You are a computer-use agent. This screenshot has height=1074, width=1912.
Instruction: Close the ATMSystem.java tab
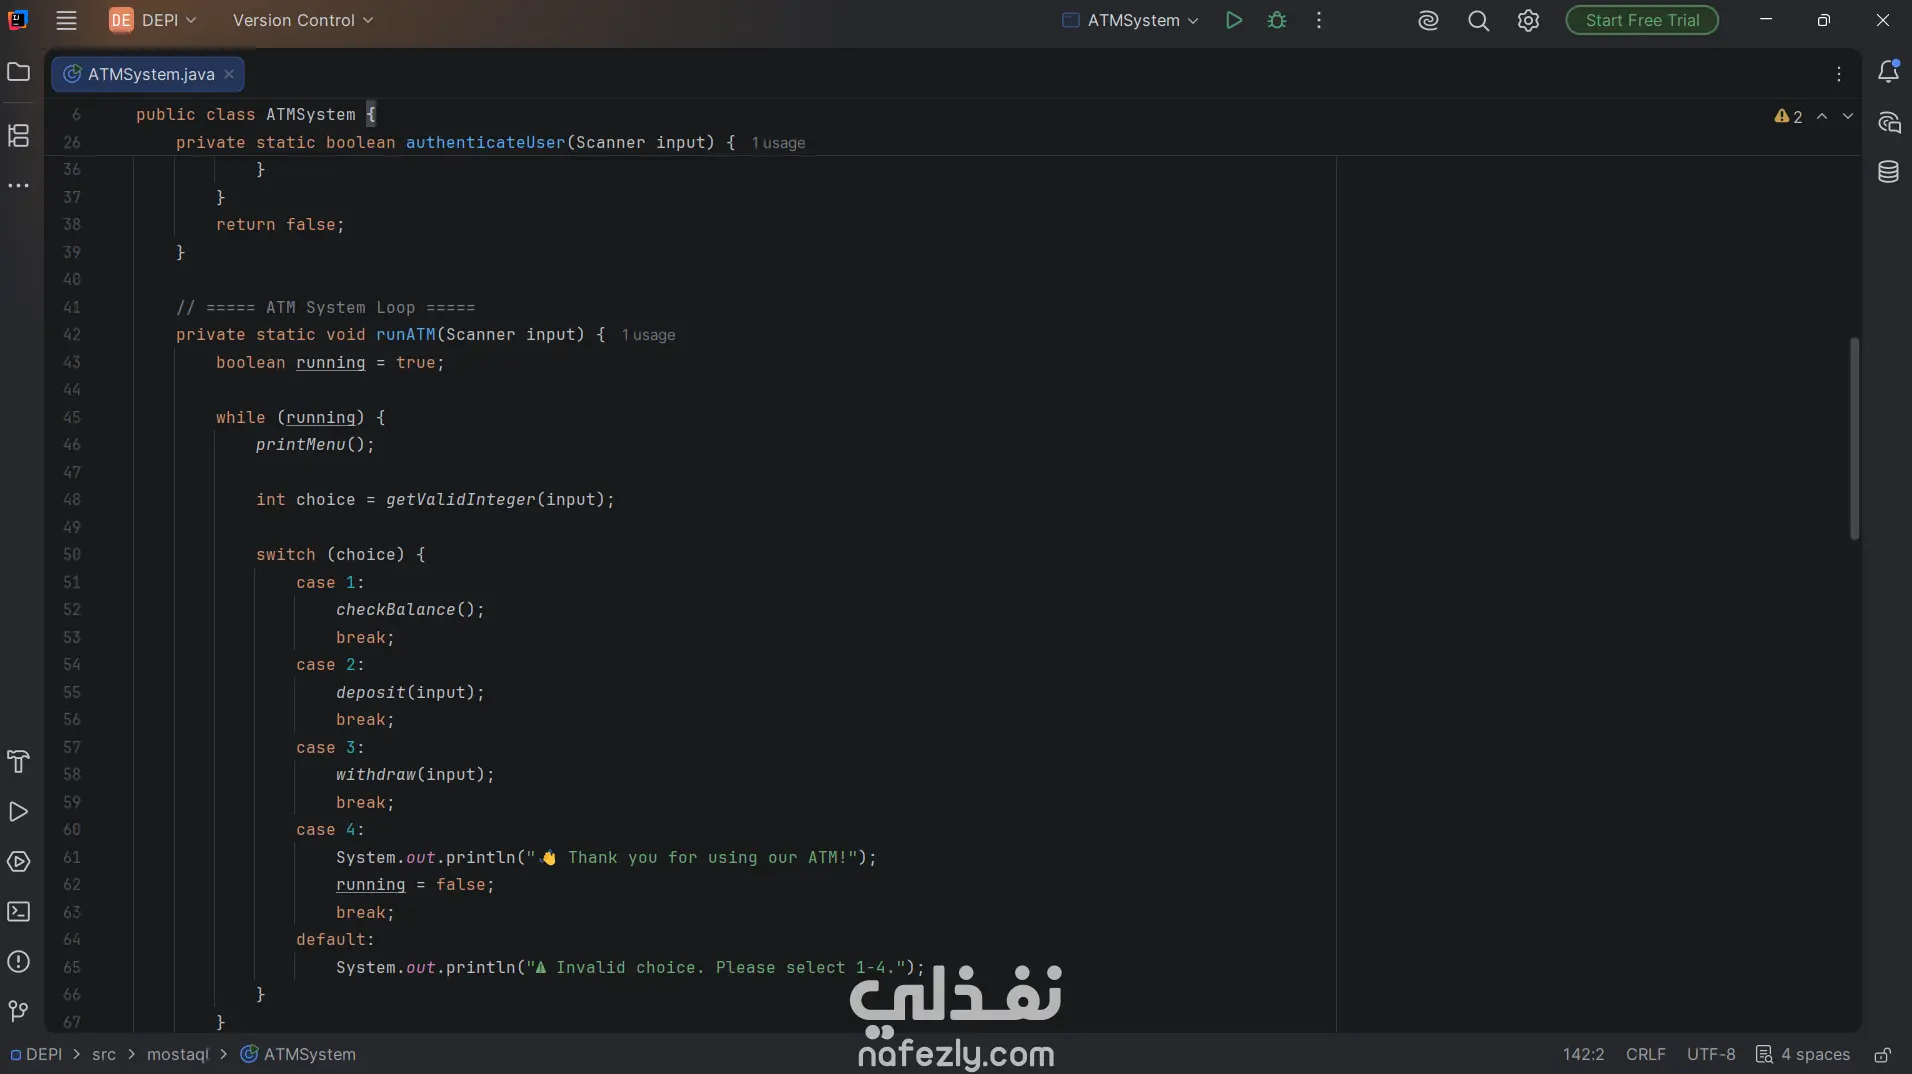229,74
